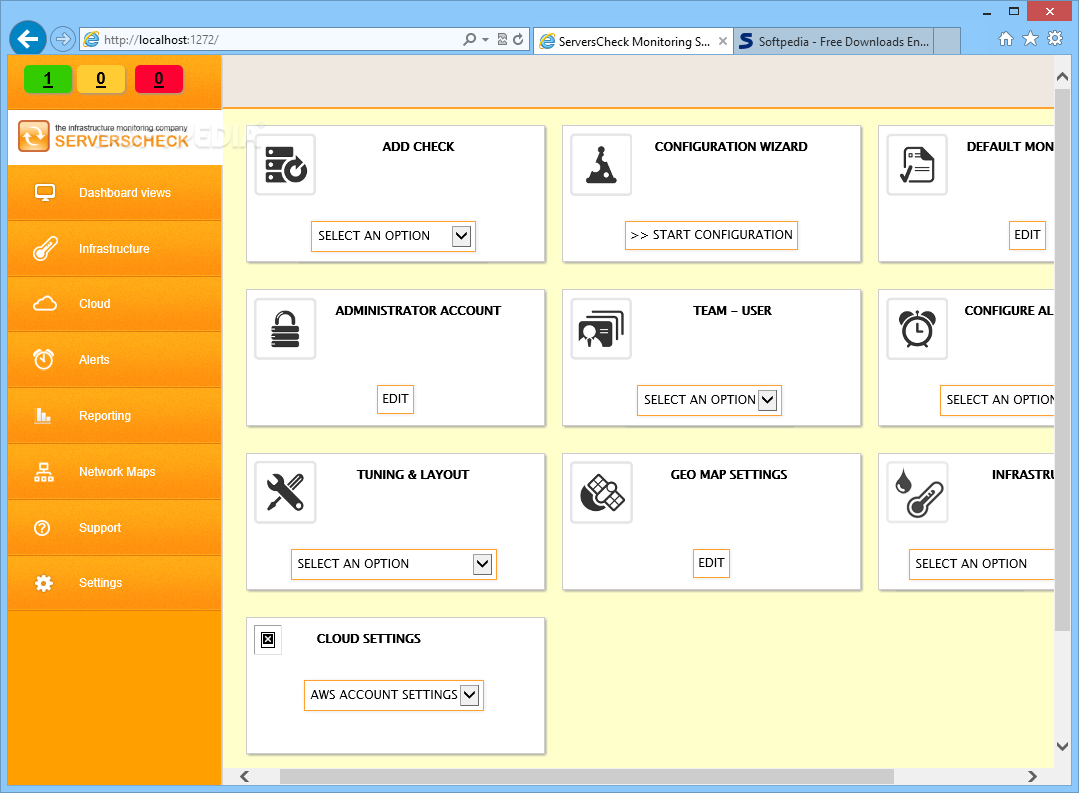The image size is (1079, 793).
Task: Click the Add Check server icon
Action: tap(286, 165)
